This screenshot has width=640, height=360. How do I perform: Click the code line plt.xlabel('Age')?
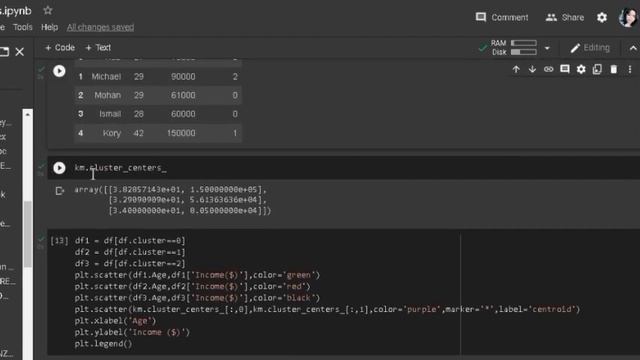click(115, 321)
